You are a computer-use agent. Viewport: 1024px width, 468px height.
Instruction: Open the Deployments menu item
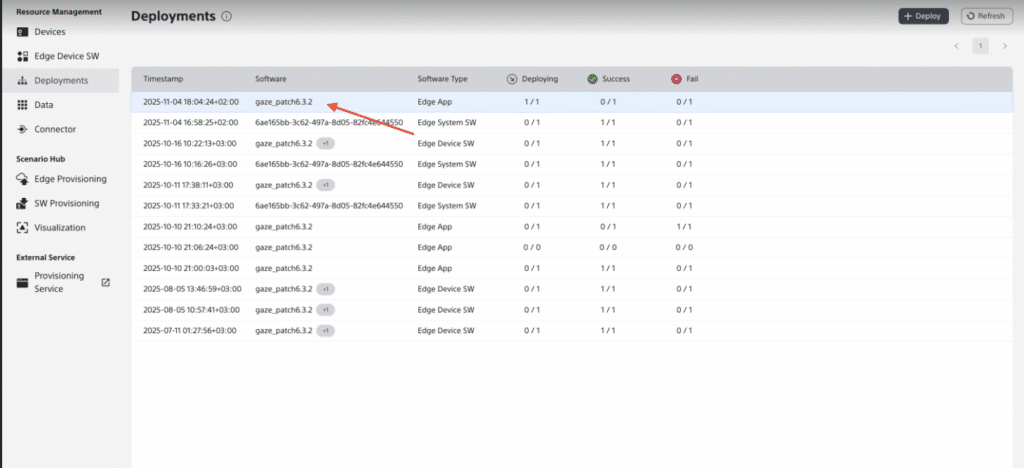(60, 81)
